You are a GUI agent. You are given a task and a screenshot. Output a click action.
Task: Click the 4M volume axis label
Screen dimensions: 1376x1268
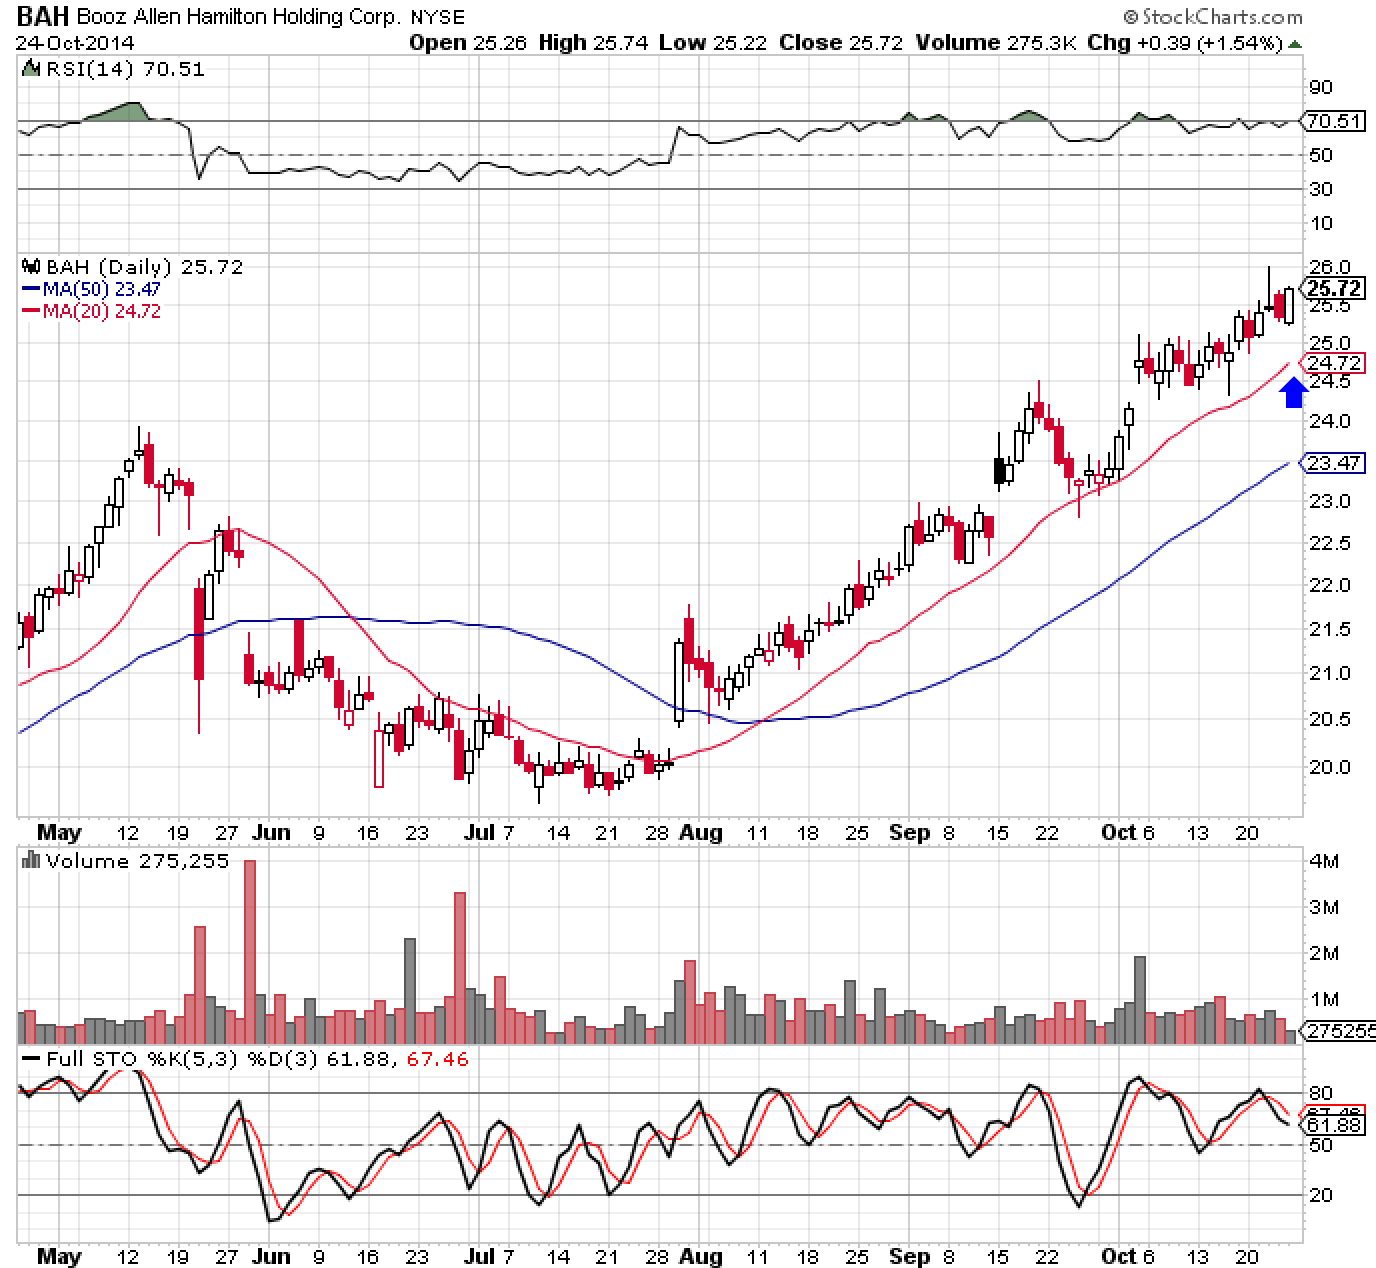[1323, 861]
